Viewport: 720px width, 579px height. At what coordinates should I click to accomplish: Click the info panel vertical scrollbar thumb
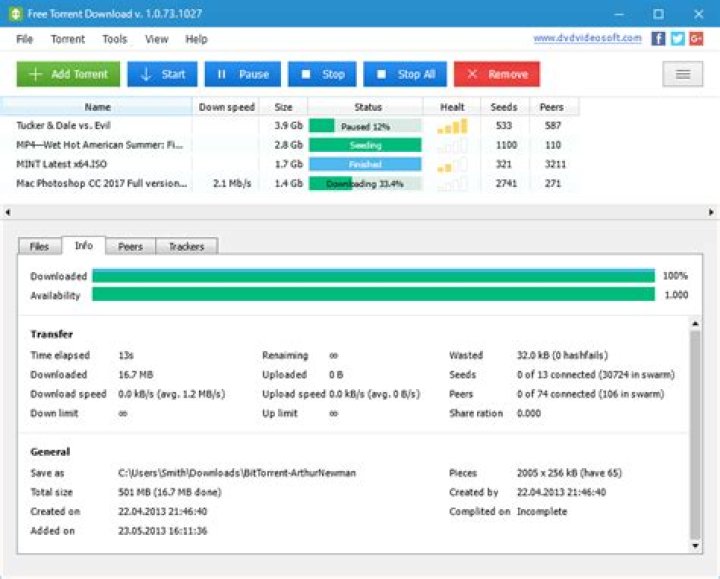(x=695, y=435)
